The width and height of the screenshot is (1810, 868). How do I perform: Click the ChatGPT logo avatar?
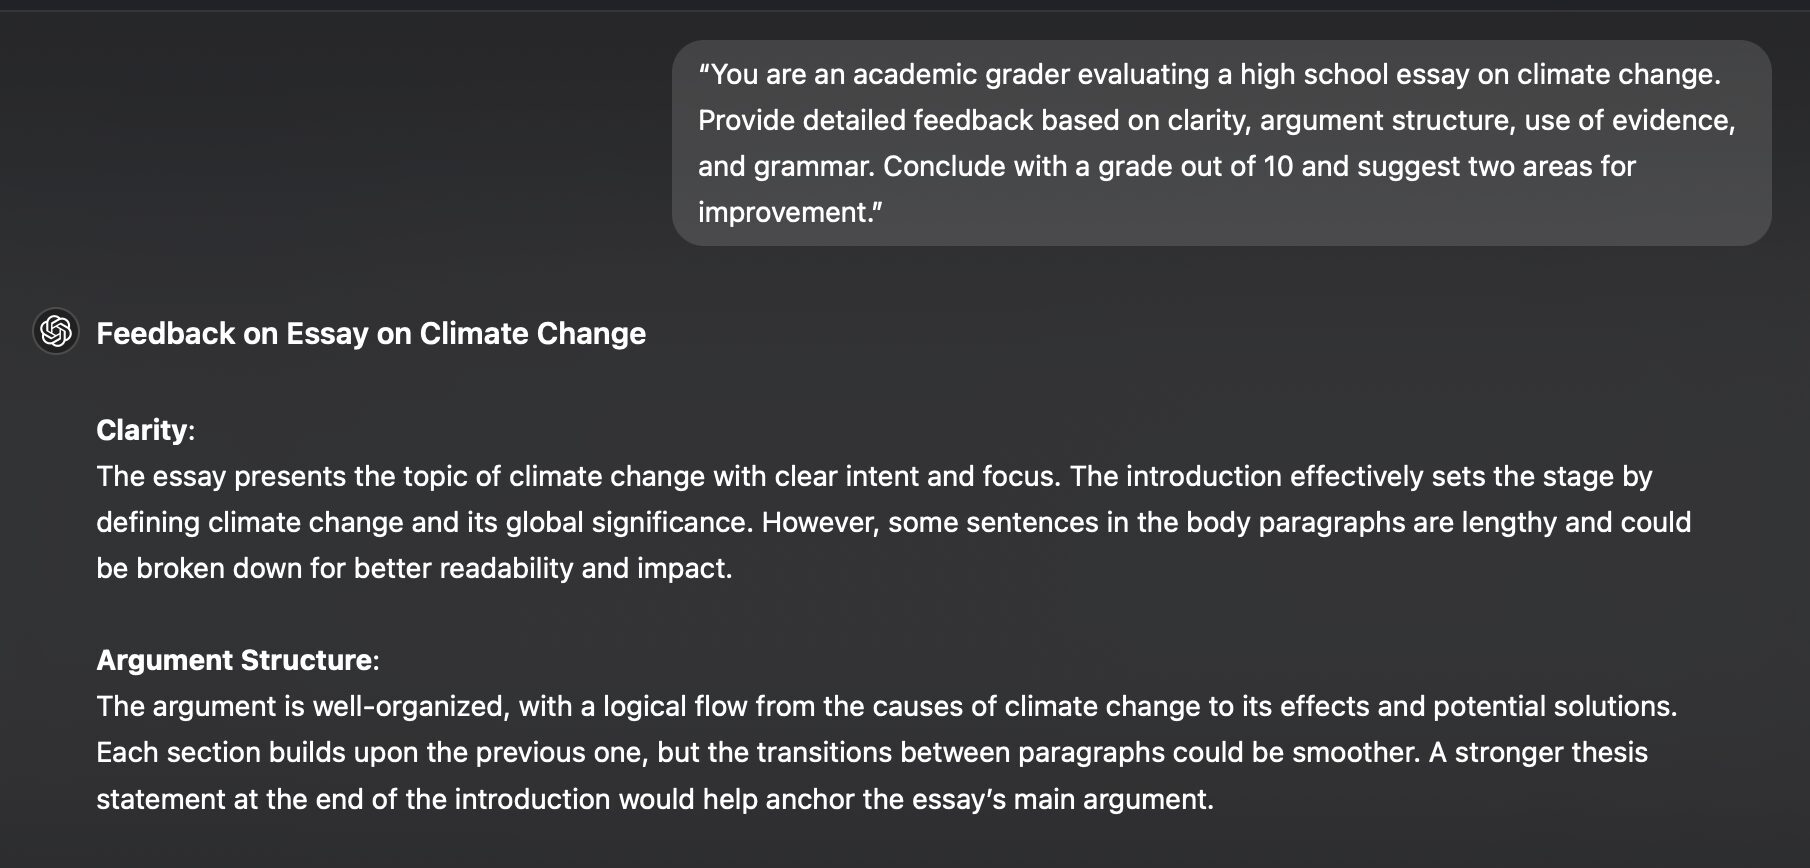tap(56, 331)
